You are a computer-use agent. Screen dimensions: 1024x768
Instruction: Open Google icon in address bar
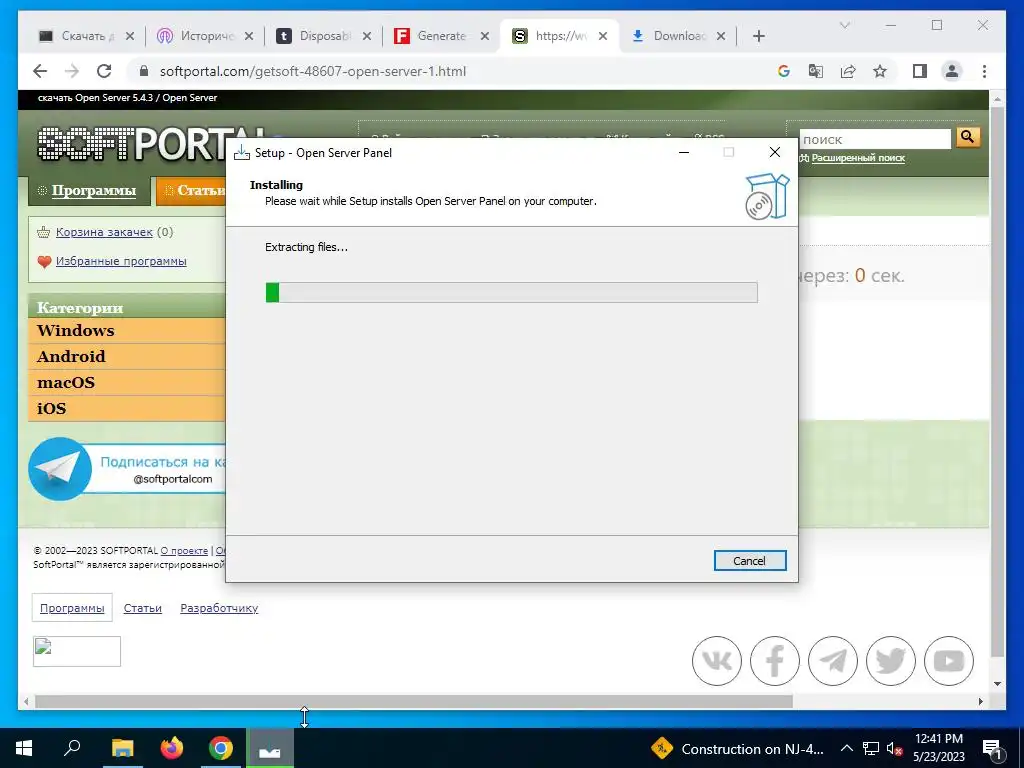[x=784, y=71]
